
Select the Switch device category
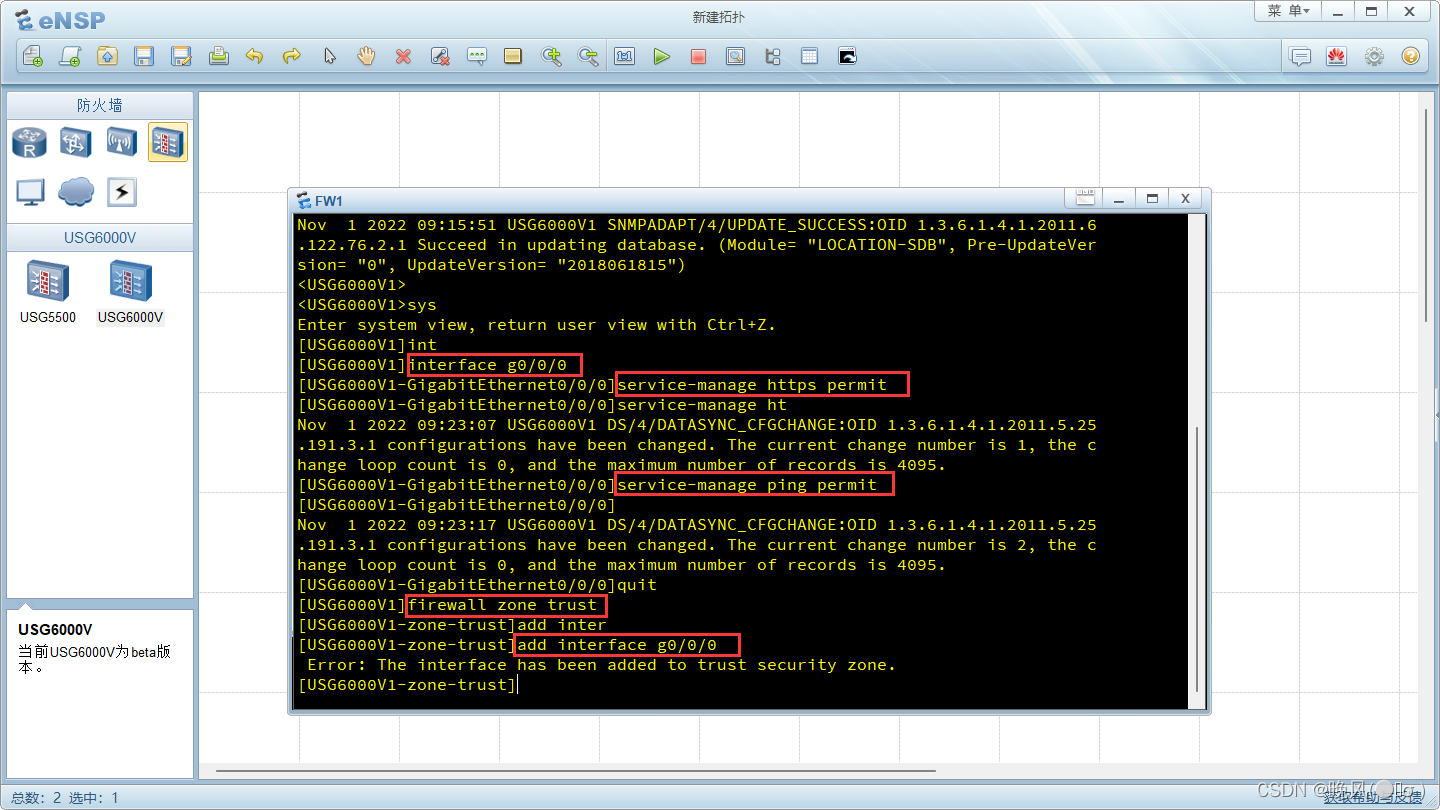pyautogui.click(x=75, y=143)
